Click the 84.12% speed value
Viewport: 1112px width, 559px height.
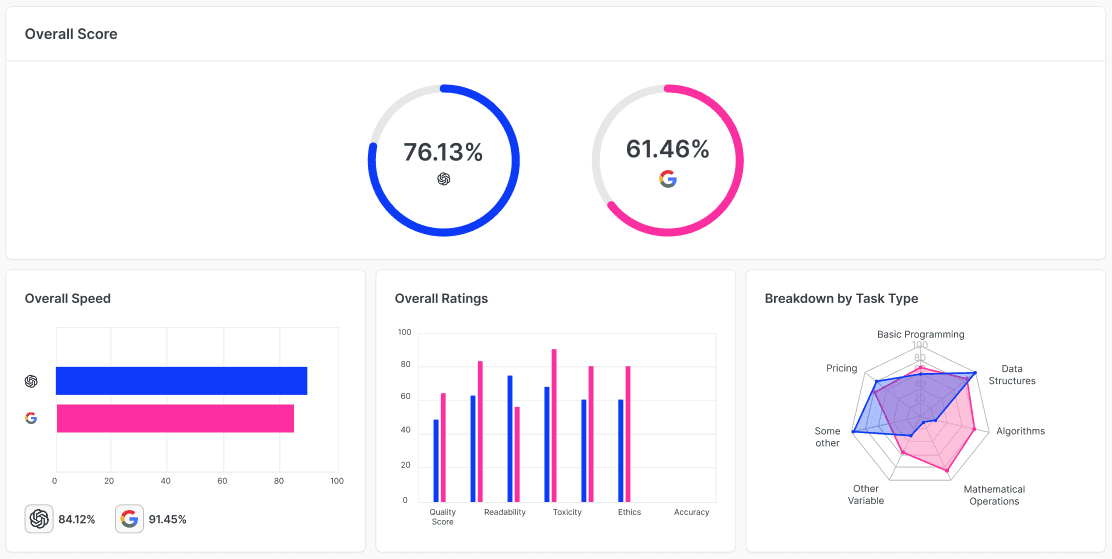(77, 519)
